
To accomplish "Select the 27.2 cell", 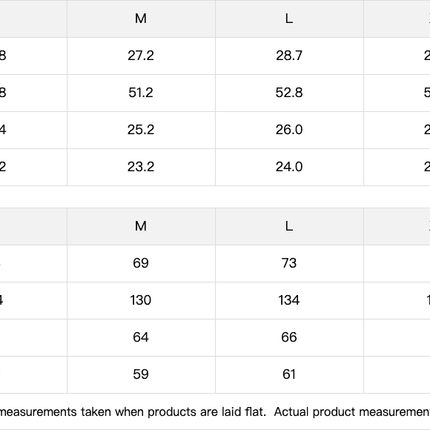I will 141,56.
